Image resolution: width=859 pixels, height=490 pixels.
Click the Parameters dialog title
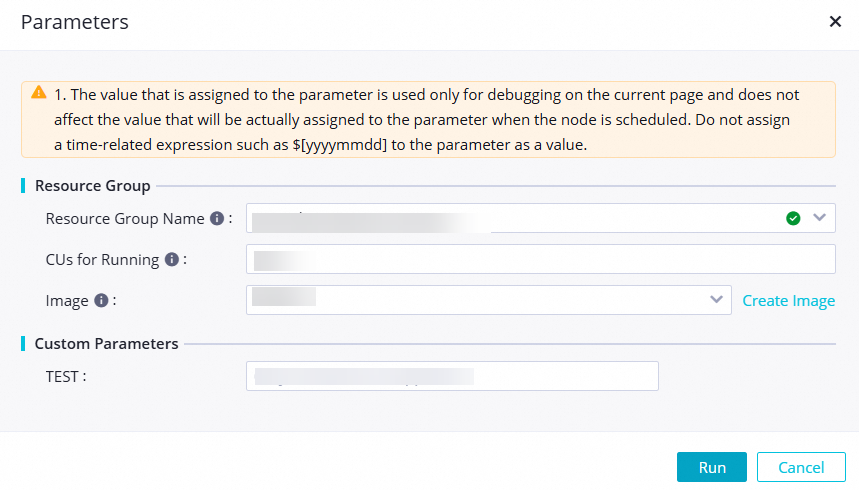pyautogui.click(x=75, y=21)
